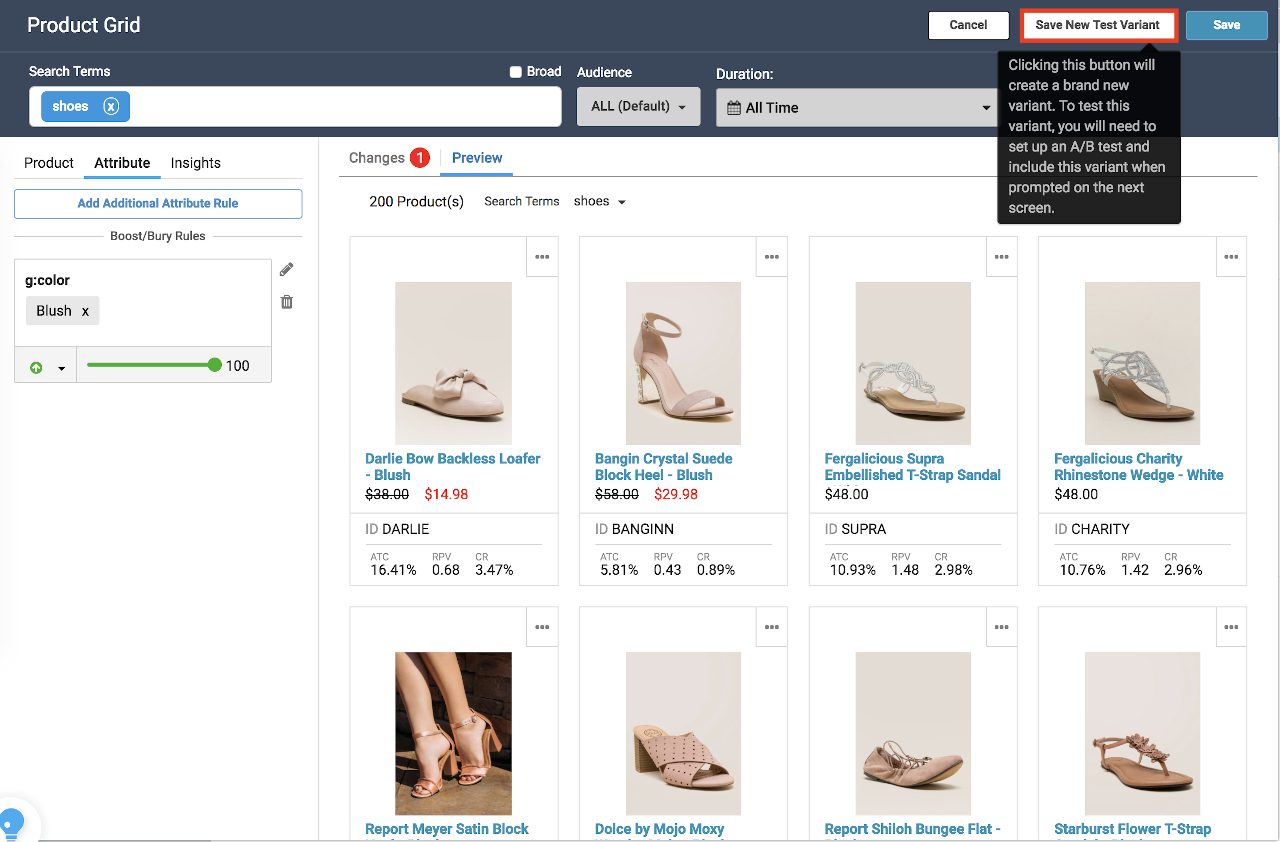Open options menu for Starburst Flower T-Strap

[1231, 627]
